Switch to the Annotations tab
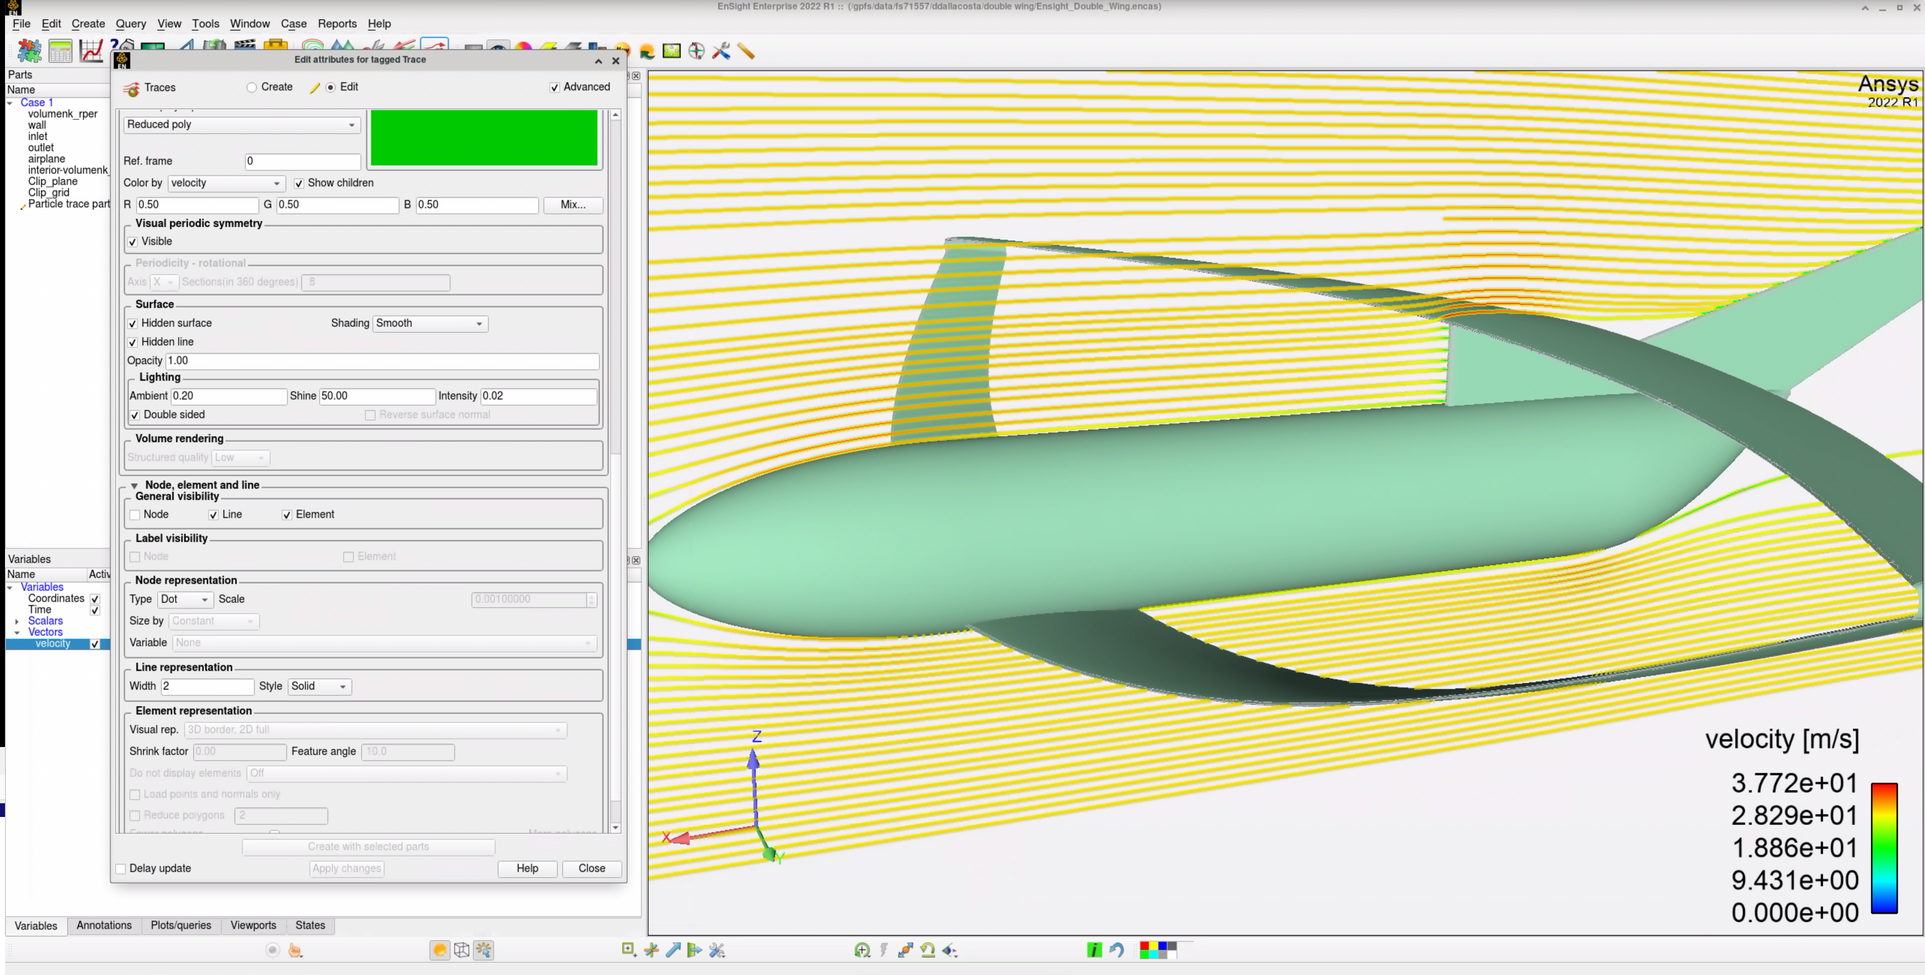This screenshot has height=975, width=1925. pyautogui.click(x=104, y=926)
